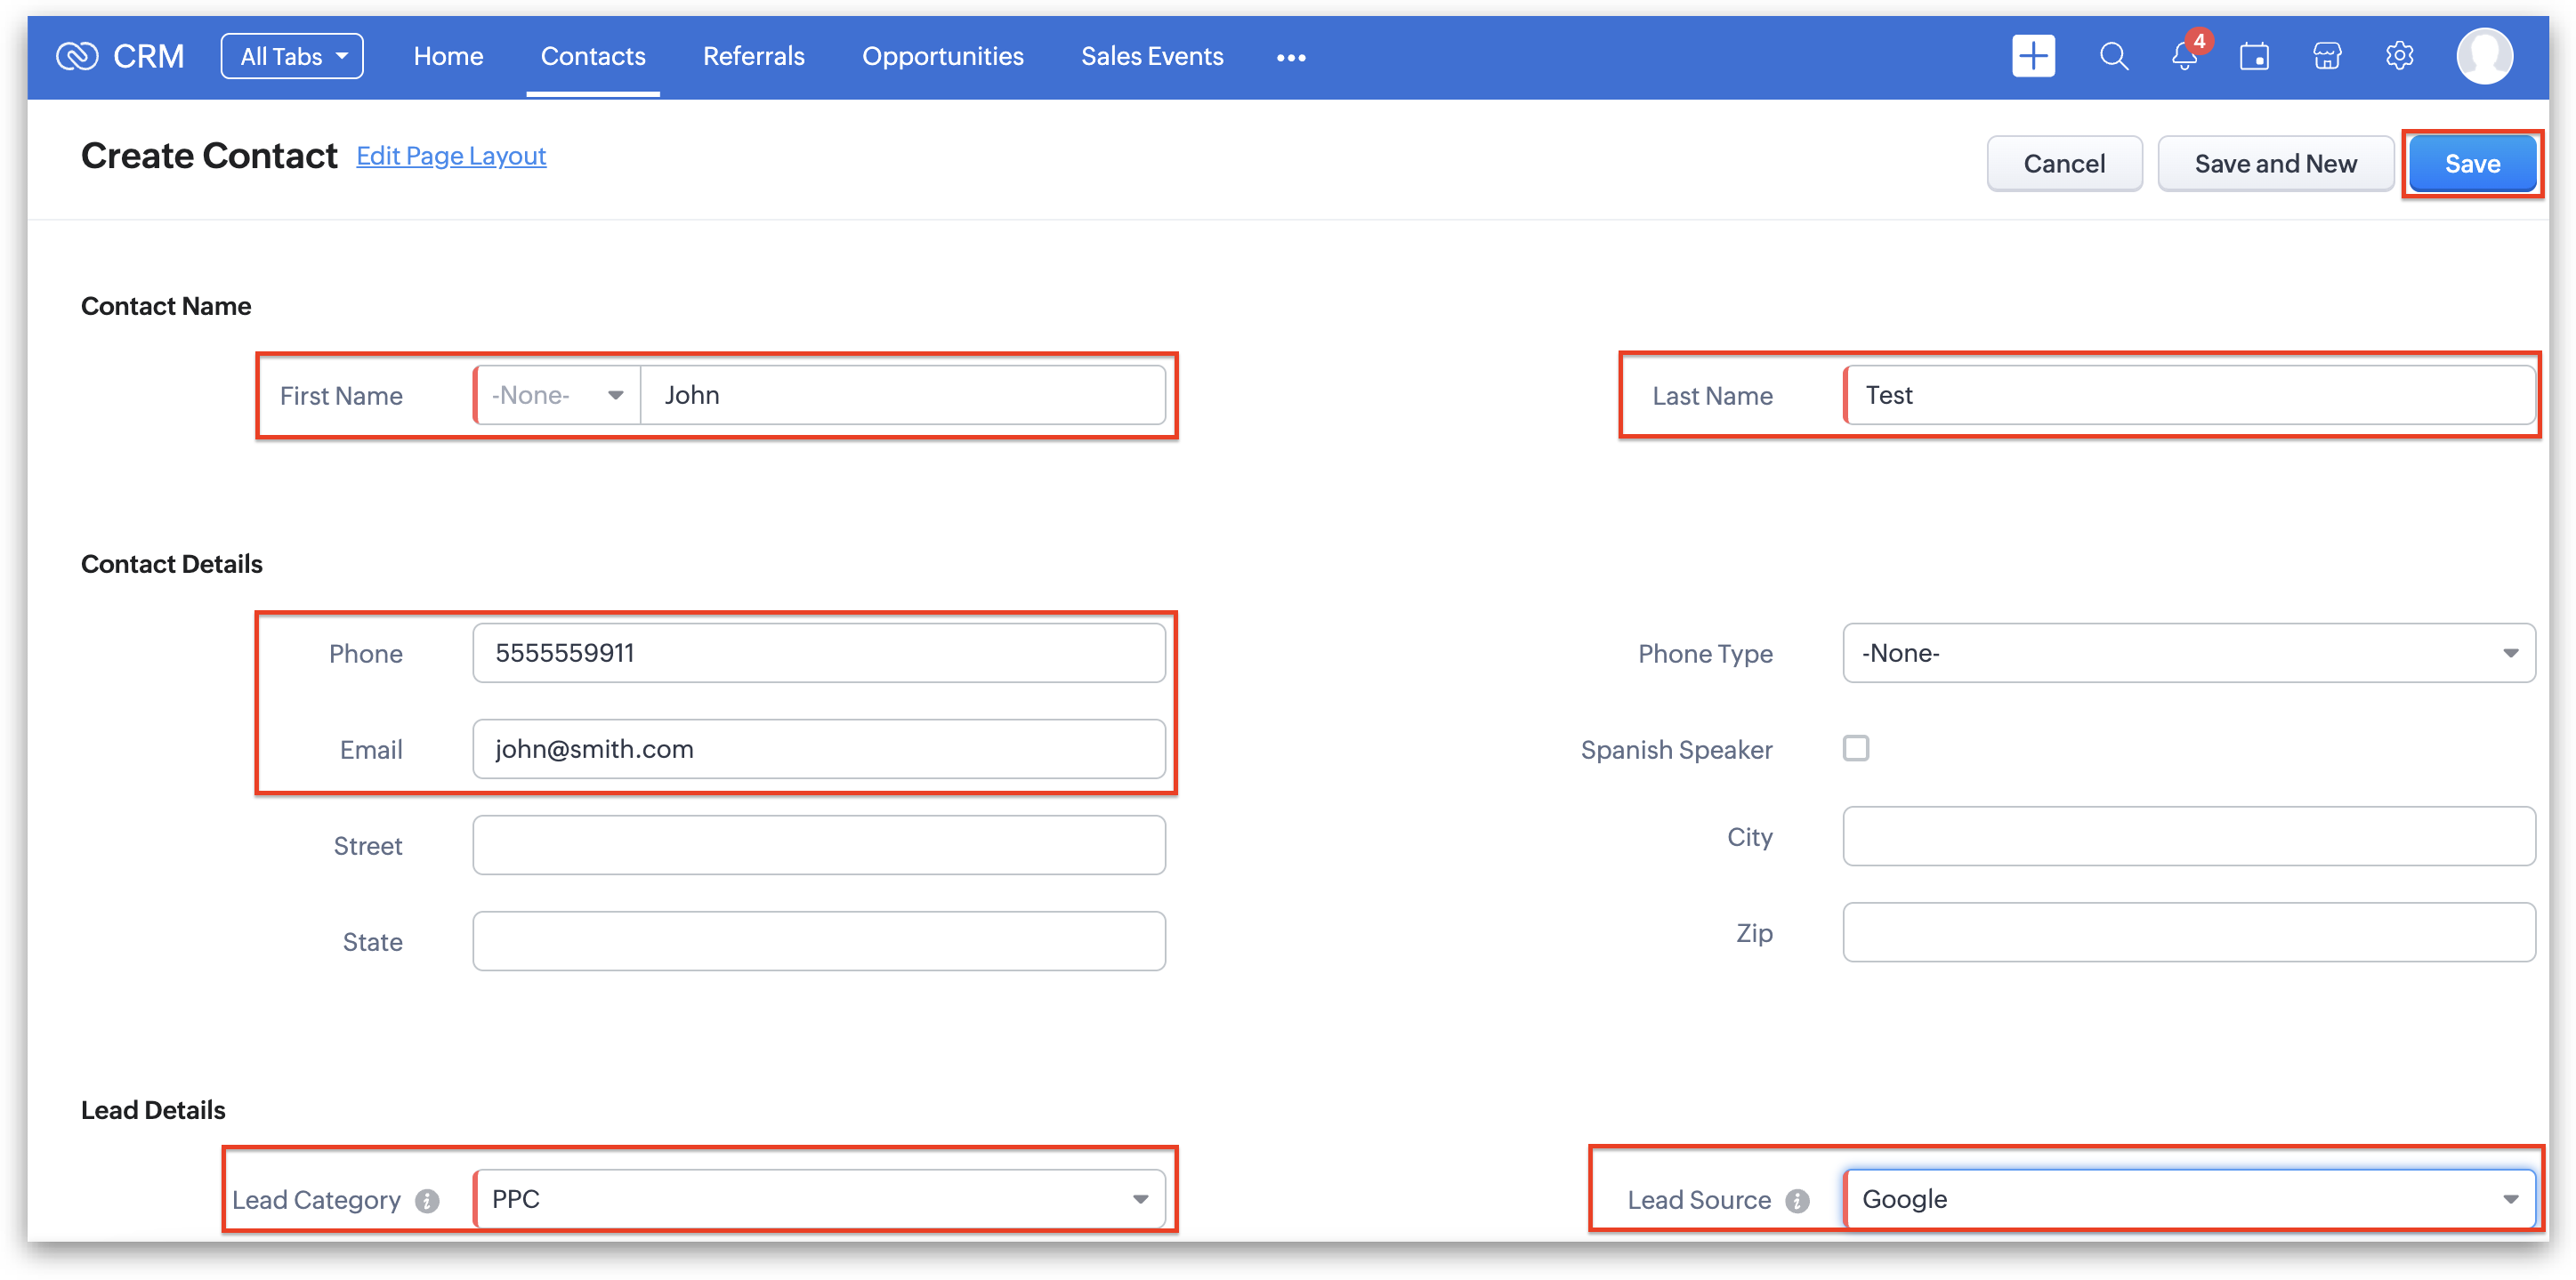Open the Edit Page Layout link

[x=451, y=156]
